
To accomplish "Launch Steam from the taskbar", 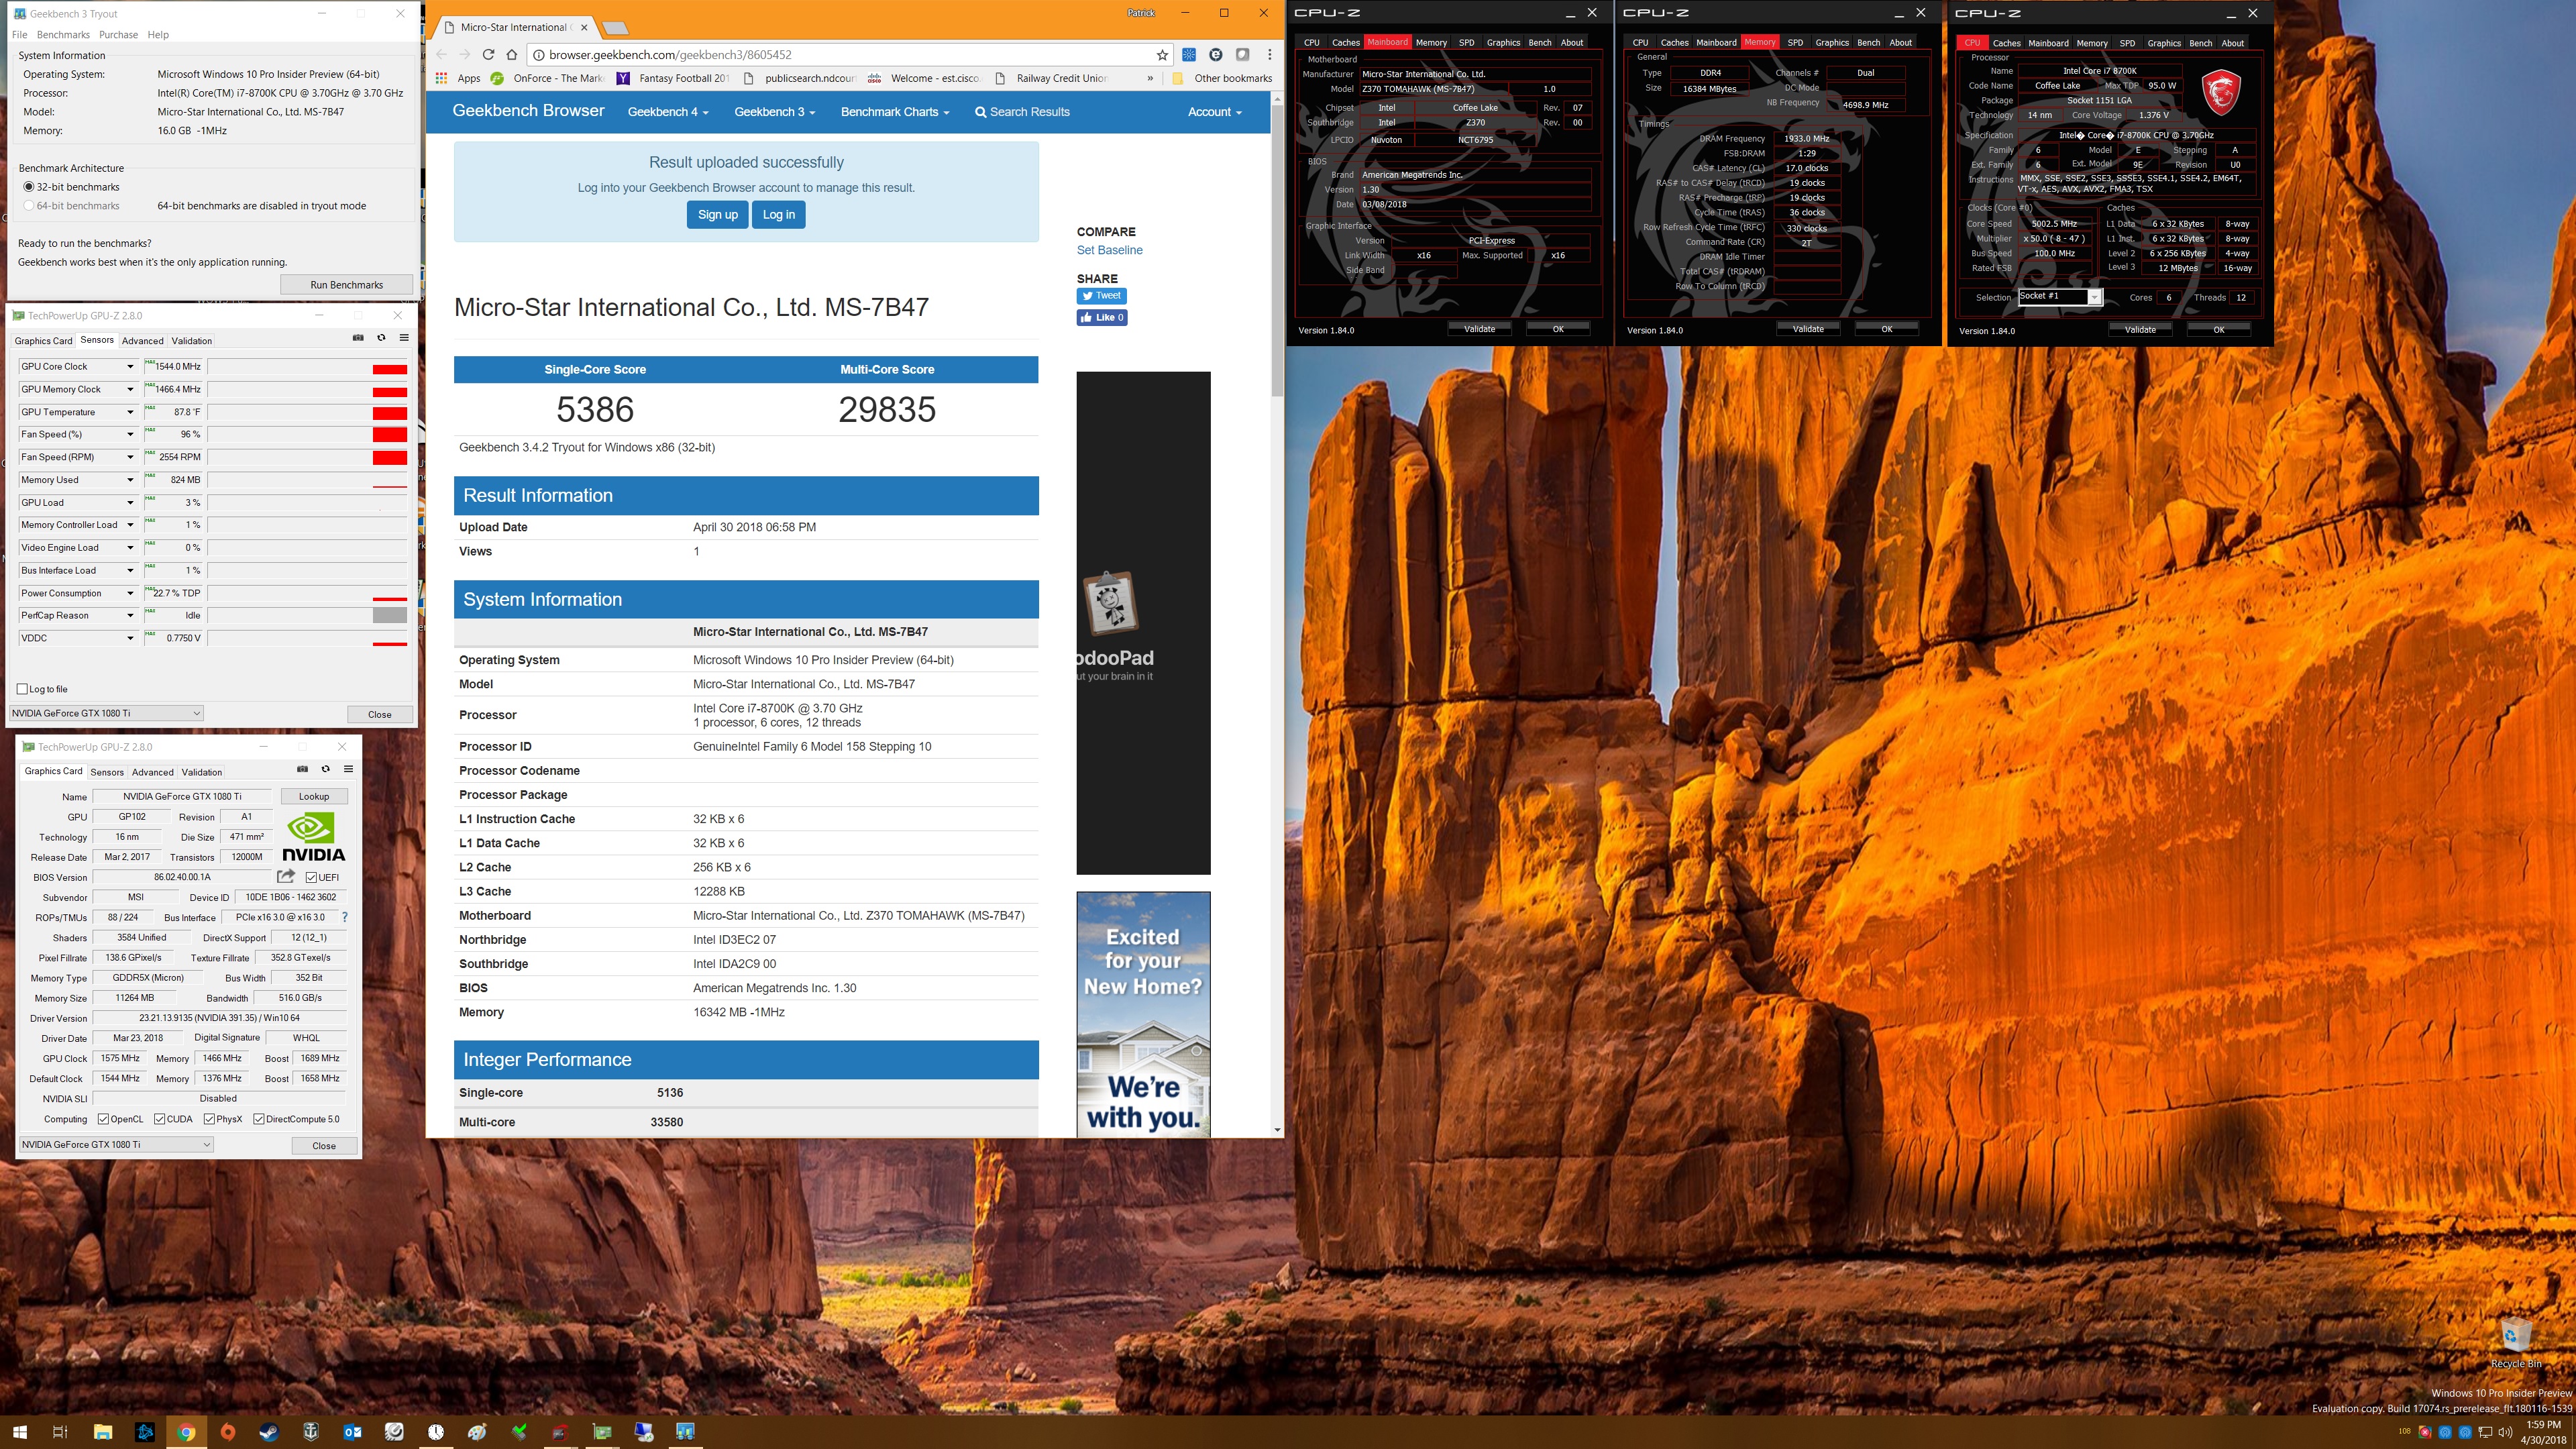I will coord(269,1432).
